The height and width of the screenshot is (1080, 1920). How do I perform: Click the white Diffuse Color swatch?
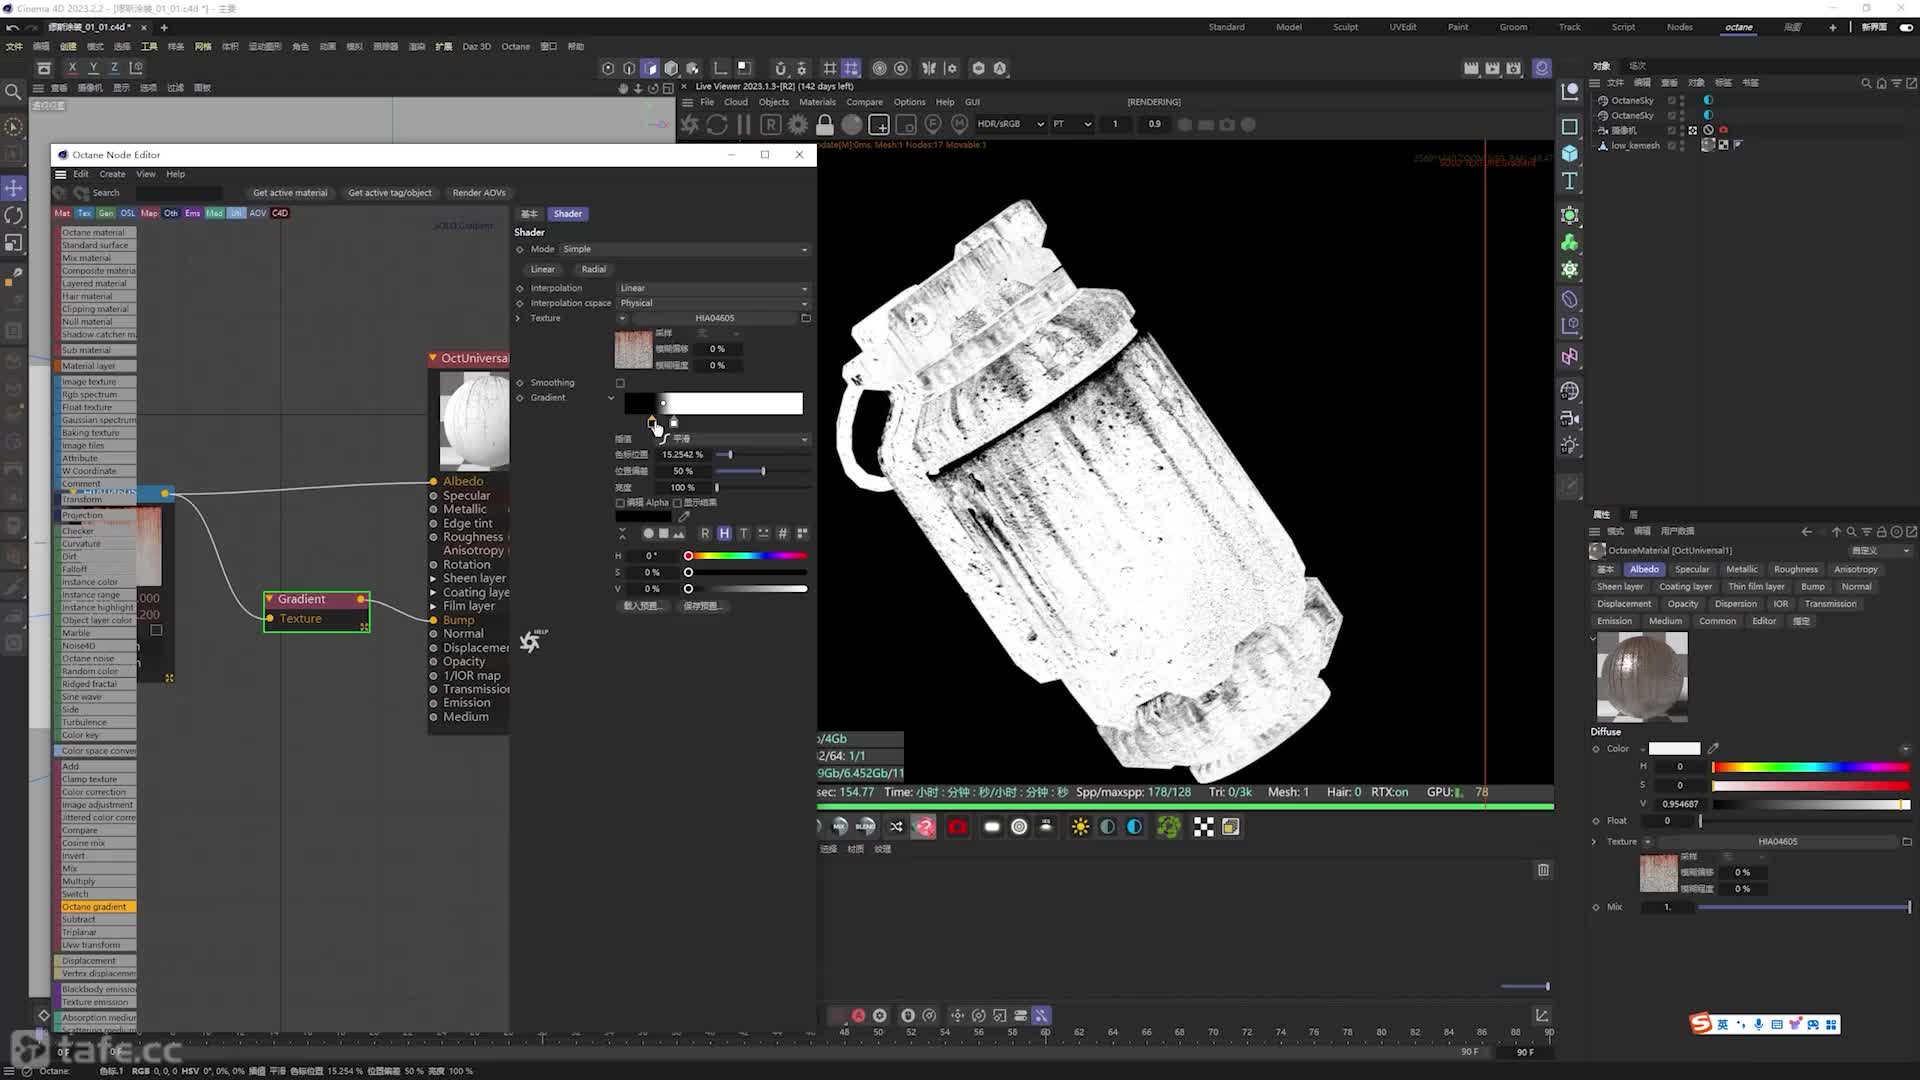click(1674, 748)
